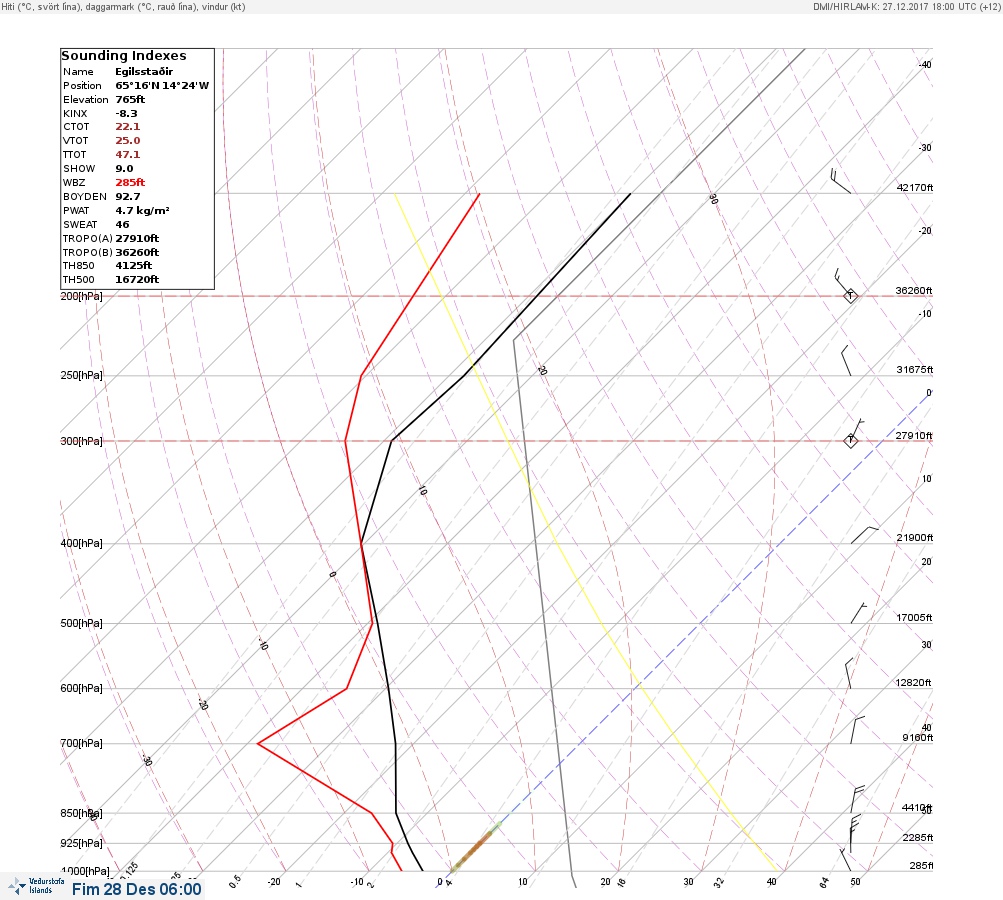The image size is (1003, 900).
Task: Click the "-40" label on the right-hand axis
Action: [x=925, y=65]
